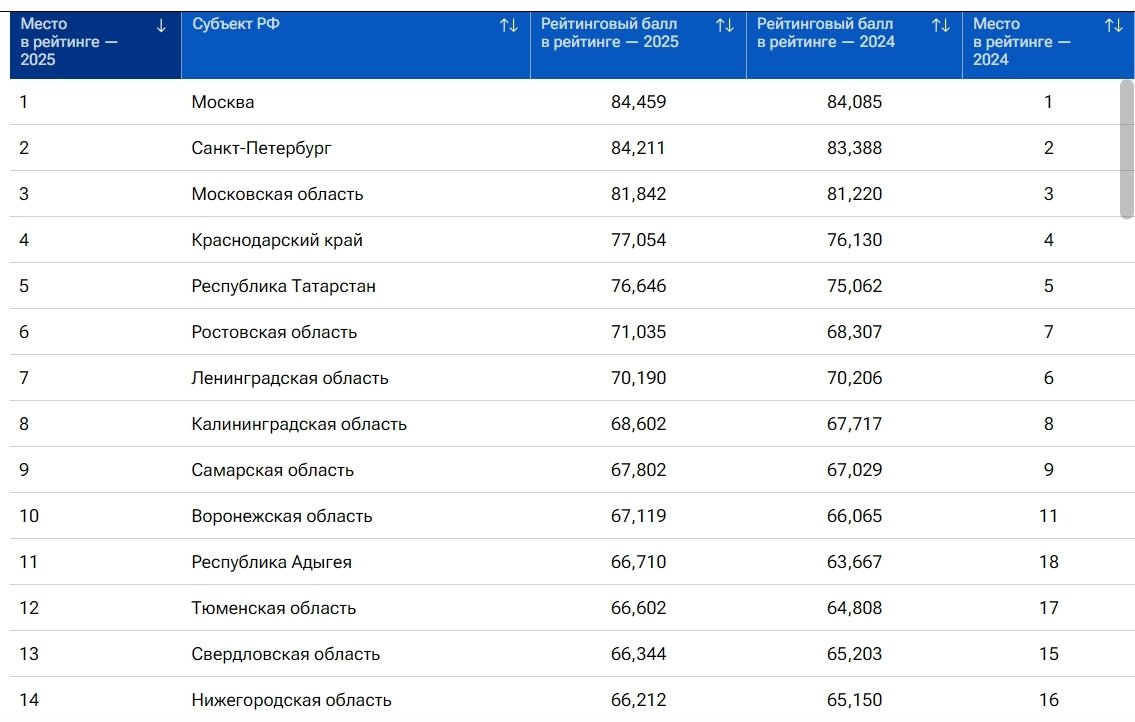Image resolution: width=1135 pixels, height=722 pixels.
Task: Sort by 2024 rating score arrows
Action: [x=941, y=26]
